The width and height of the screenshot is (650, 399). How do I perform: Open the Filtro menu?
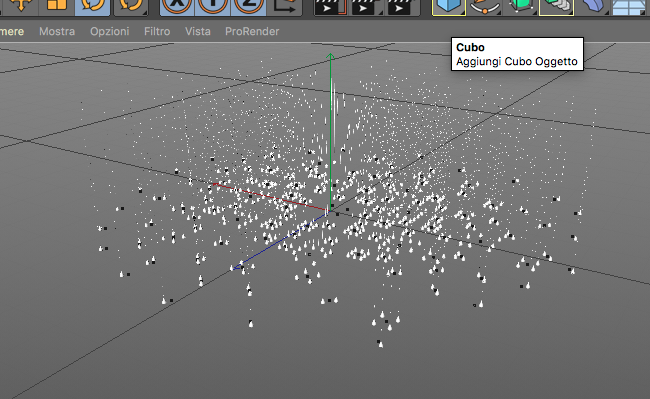tap(157, 31)
